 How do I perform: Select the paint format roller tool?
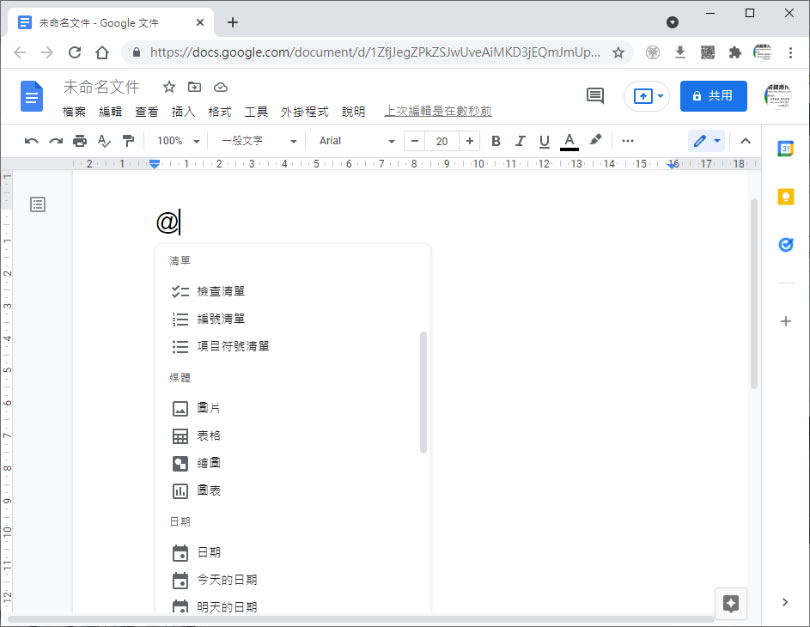pyautogui.click(x=128, y=141)
